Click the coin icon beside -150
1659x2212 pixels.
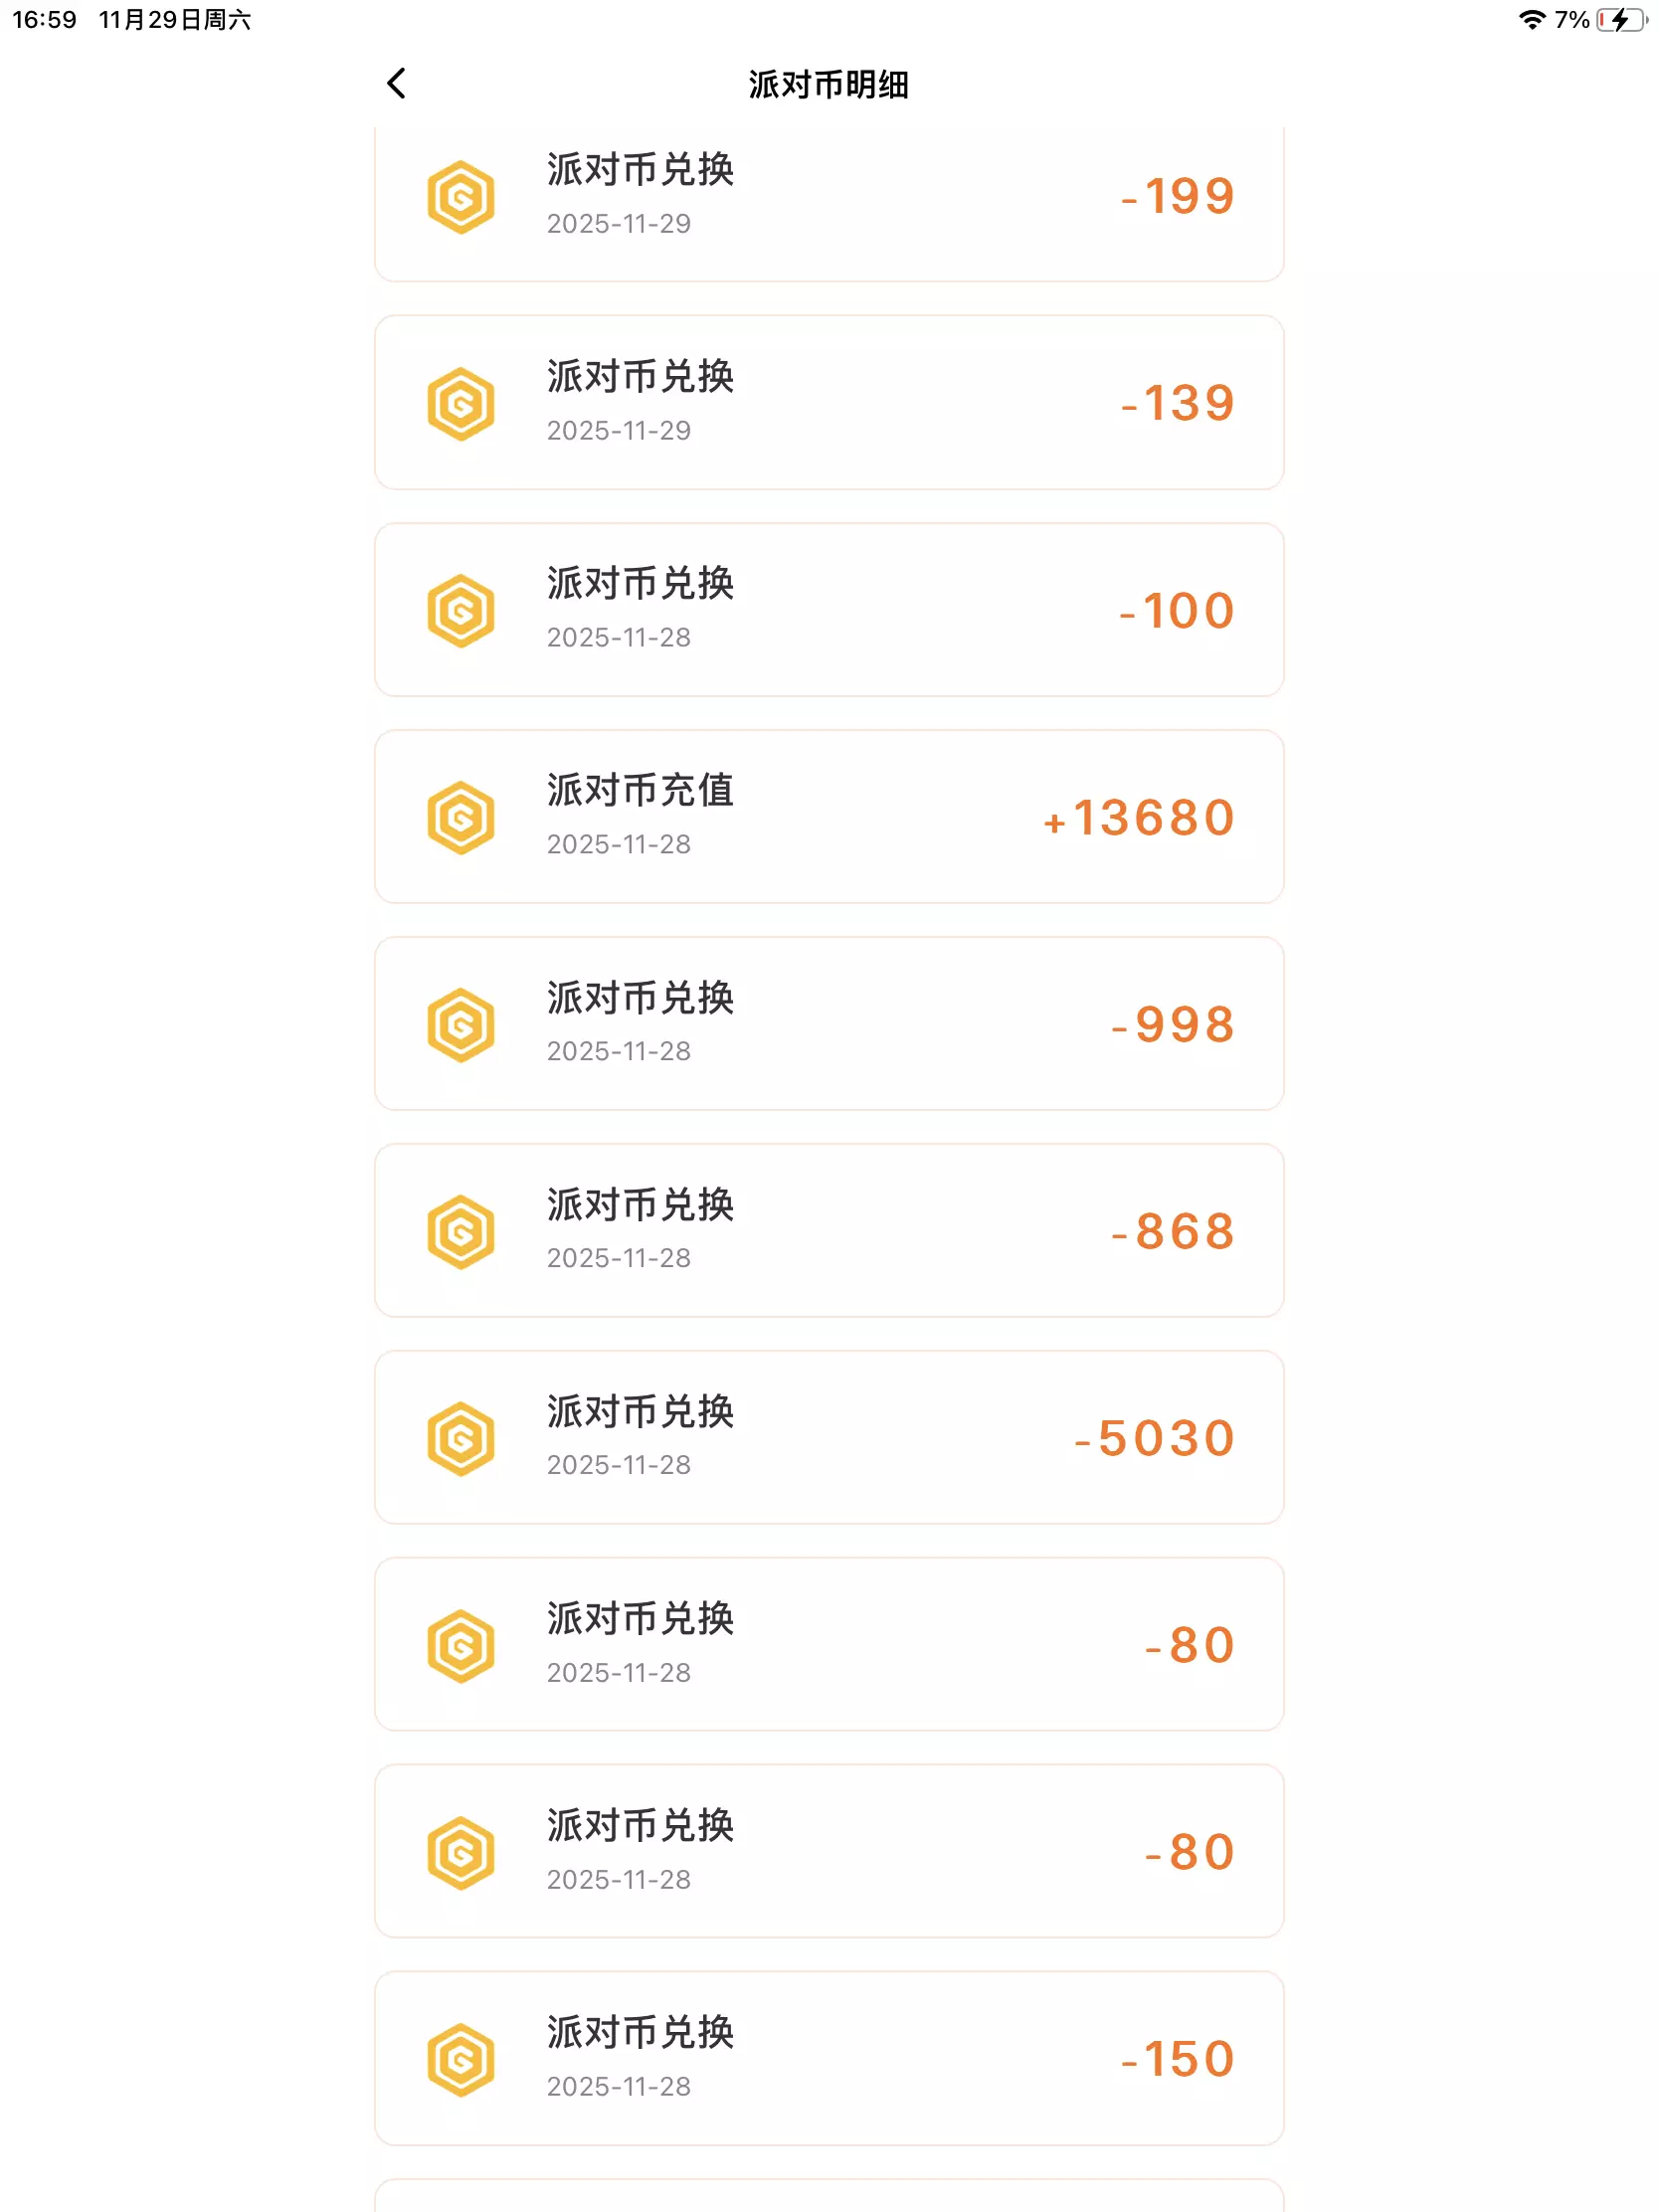[461, 2060]
